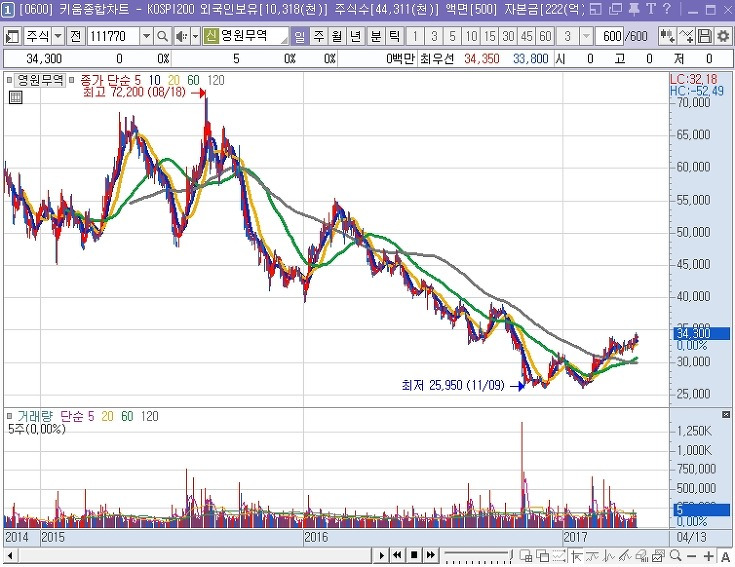The width and height of the screenshot is (735, 567).
Task: Open the 주식 market type dropdown
Action: tap(58, 36)
